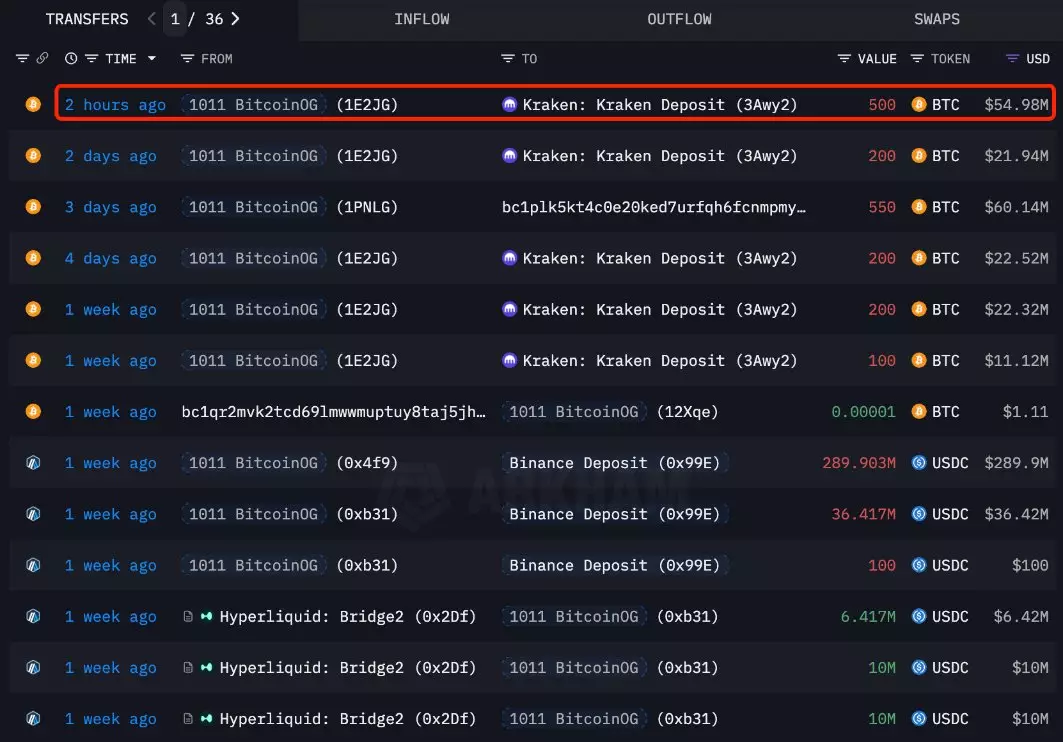Toggle the TOKEN column filter
The width and height of the screenshot is (1063, 742).
point(917,59)
